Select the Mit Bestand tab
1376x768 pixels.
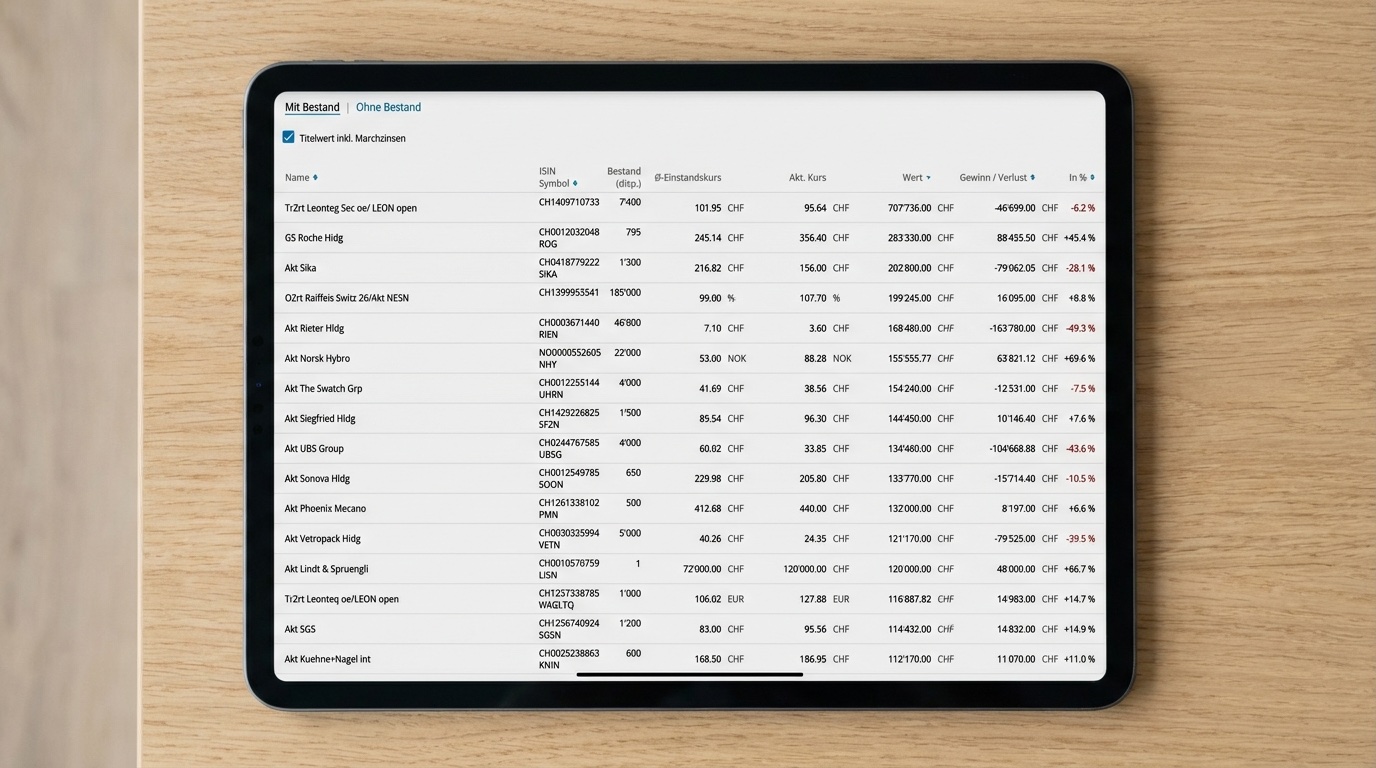pyautogui.click(x=312, y=107)
